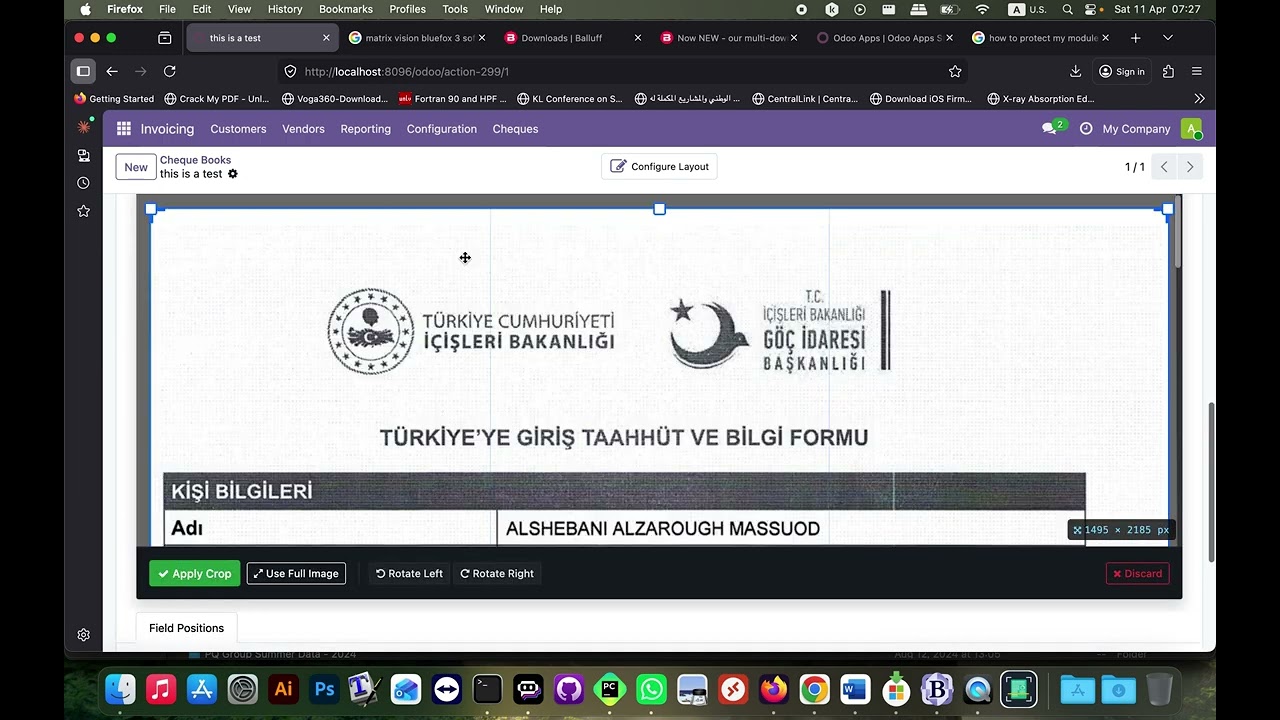This screenshot has width=1280, height=720.
Task: Open the History menu in menu bar
Action: point(285,9)
